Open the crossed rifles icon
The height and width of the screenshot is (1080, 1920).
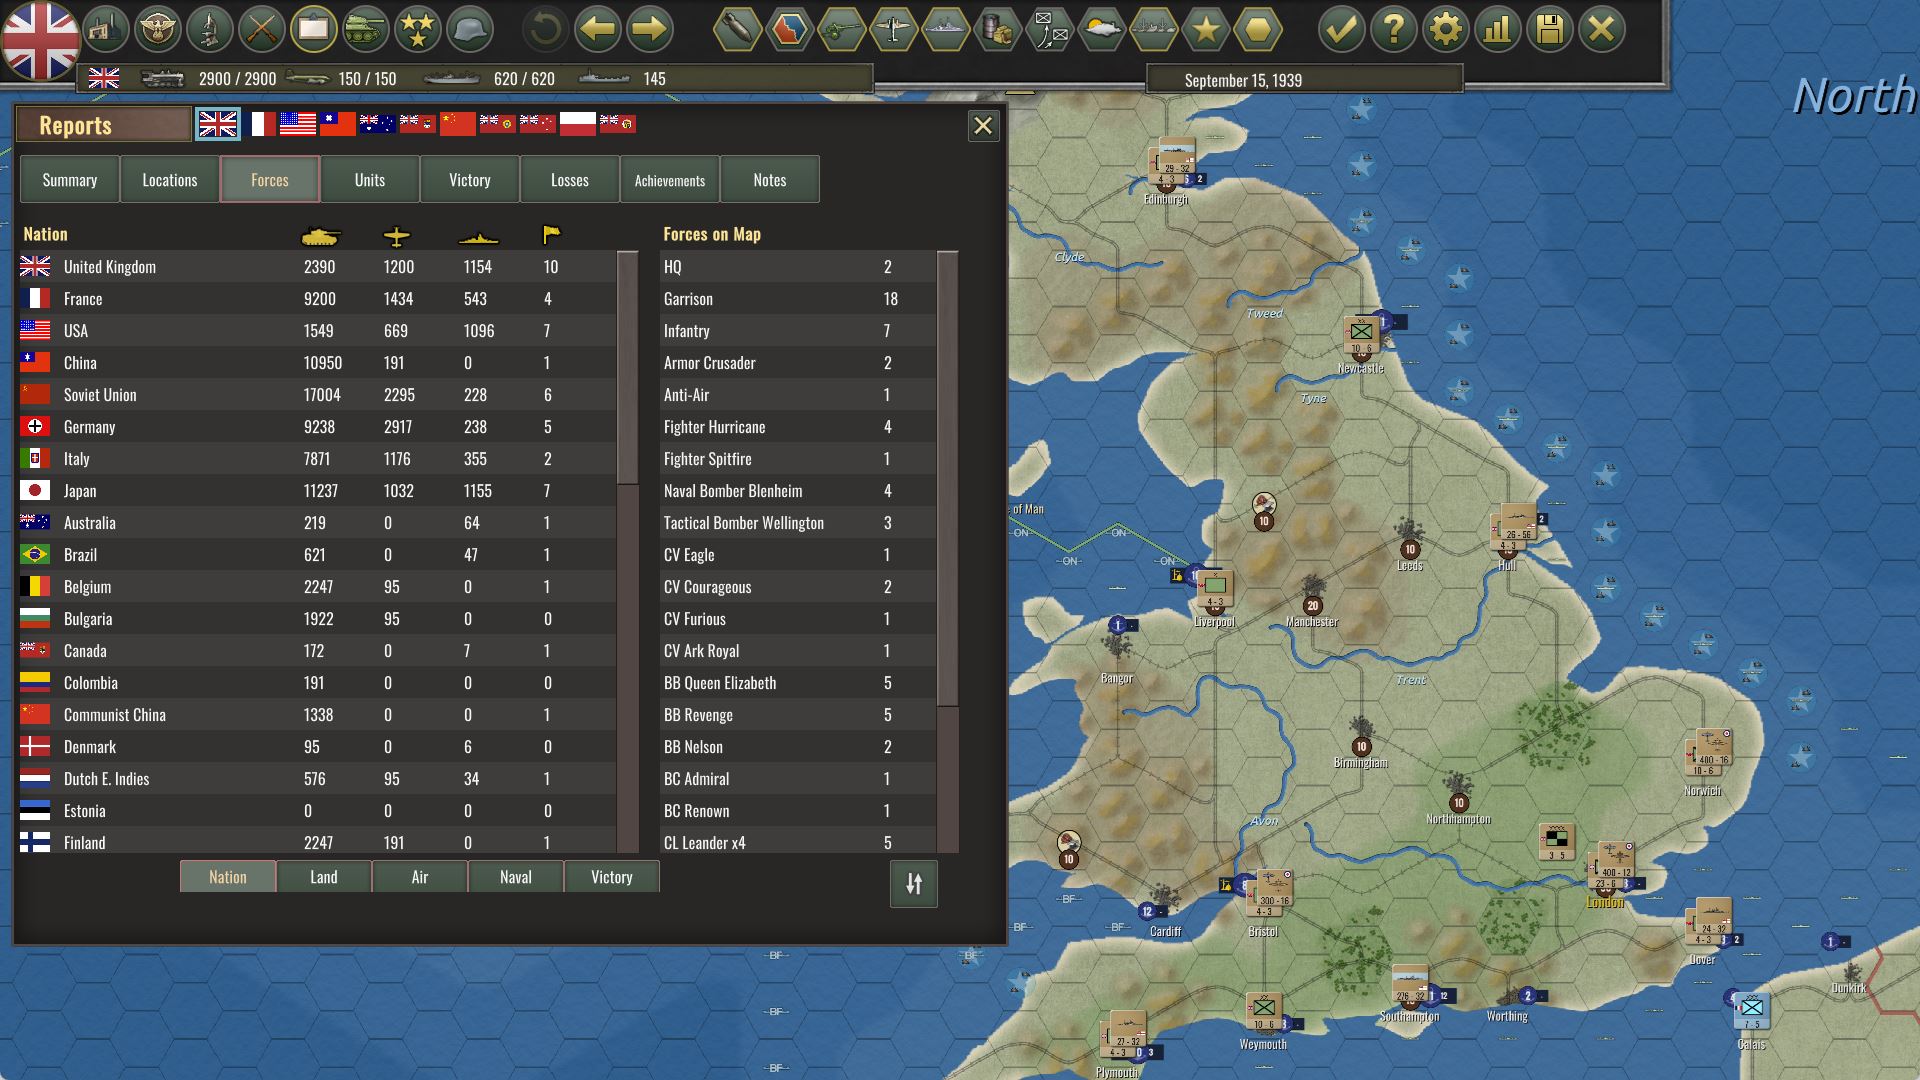(261, 30)
